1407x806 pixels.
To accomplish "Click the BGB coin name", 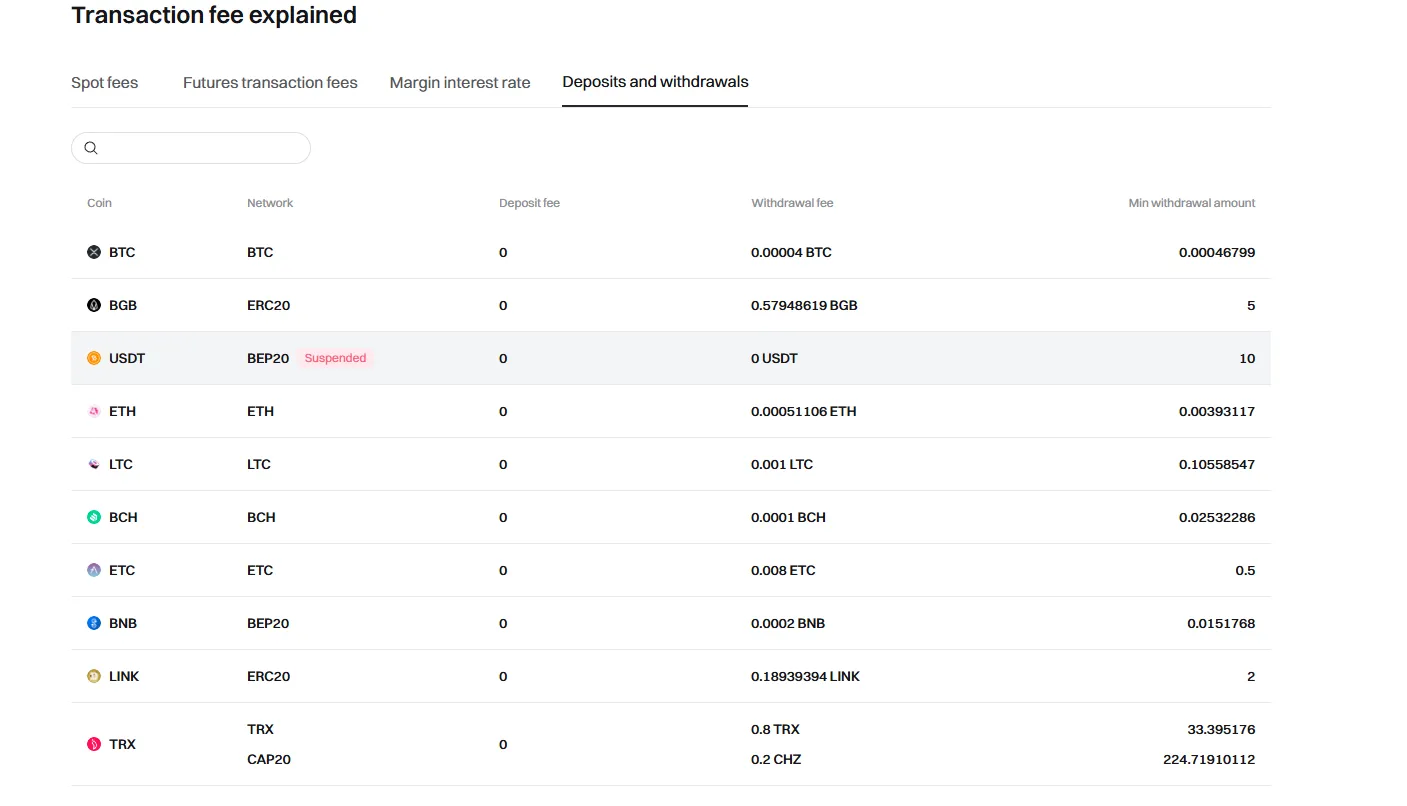I will pyautogui.click(x=123, y=305).
